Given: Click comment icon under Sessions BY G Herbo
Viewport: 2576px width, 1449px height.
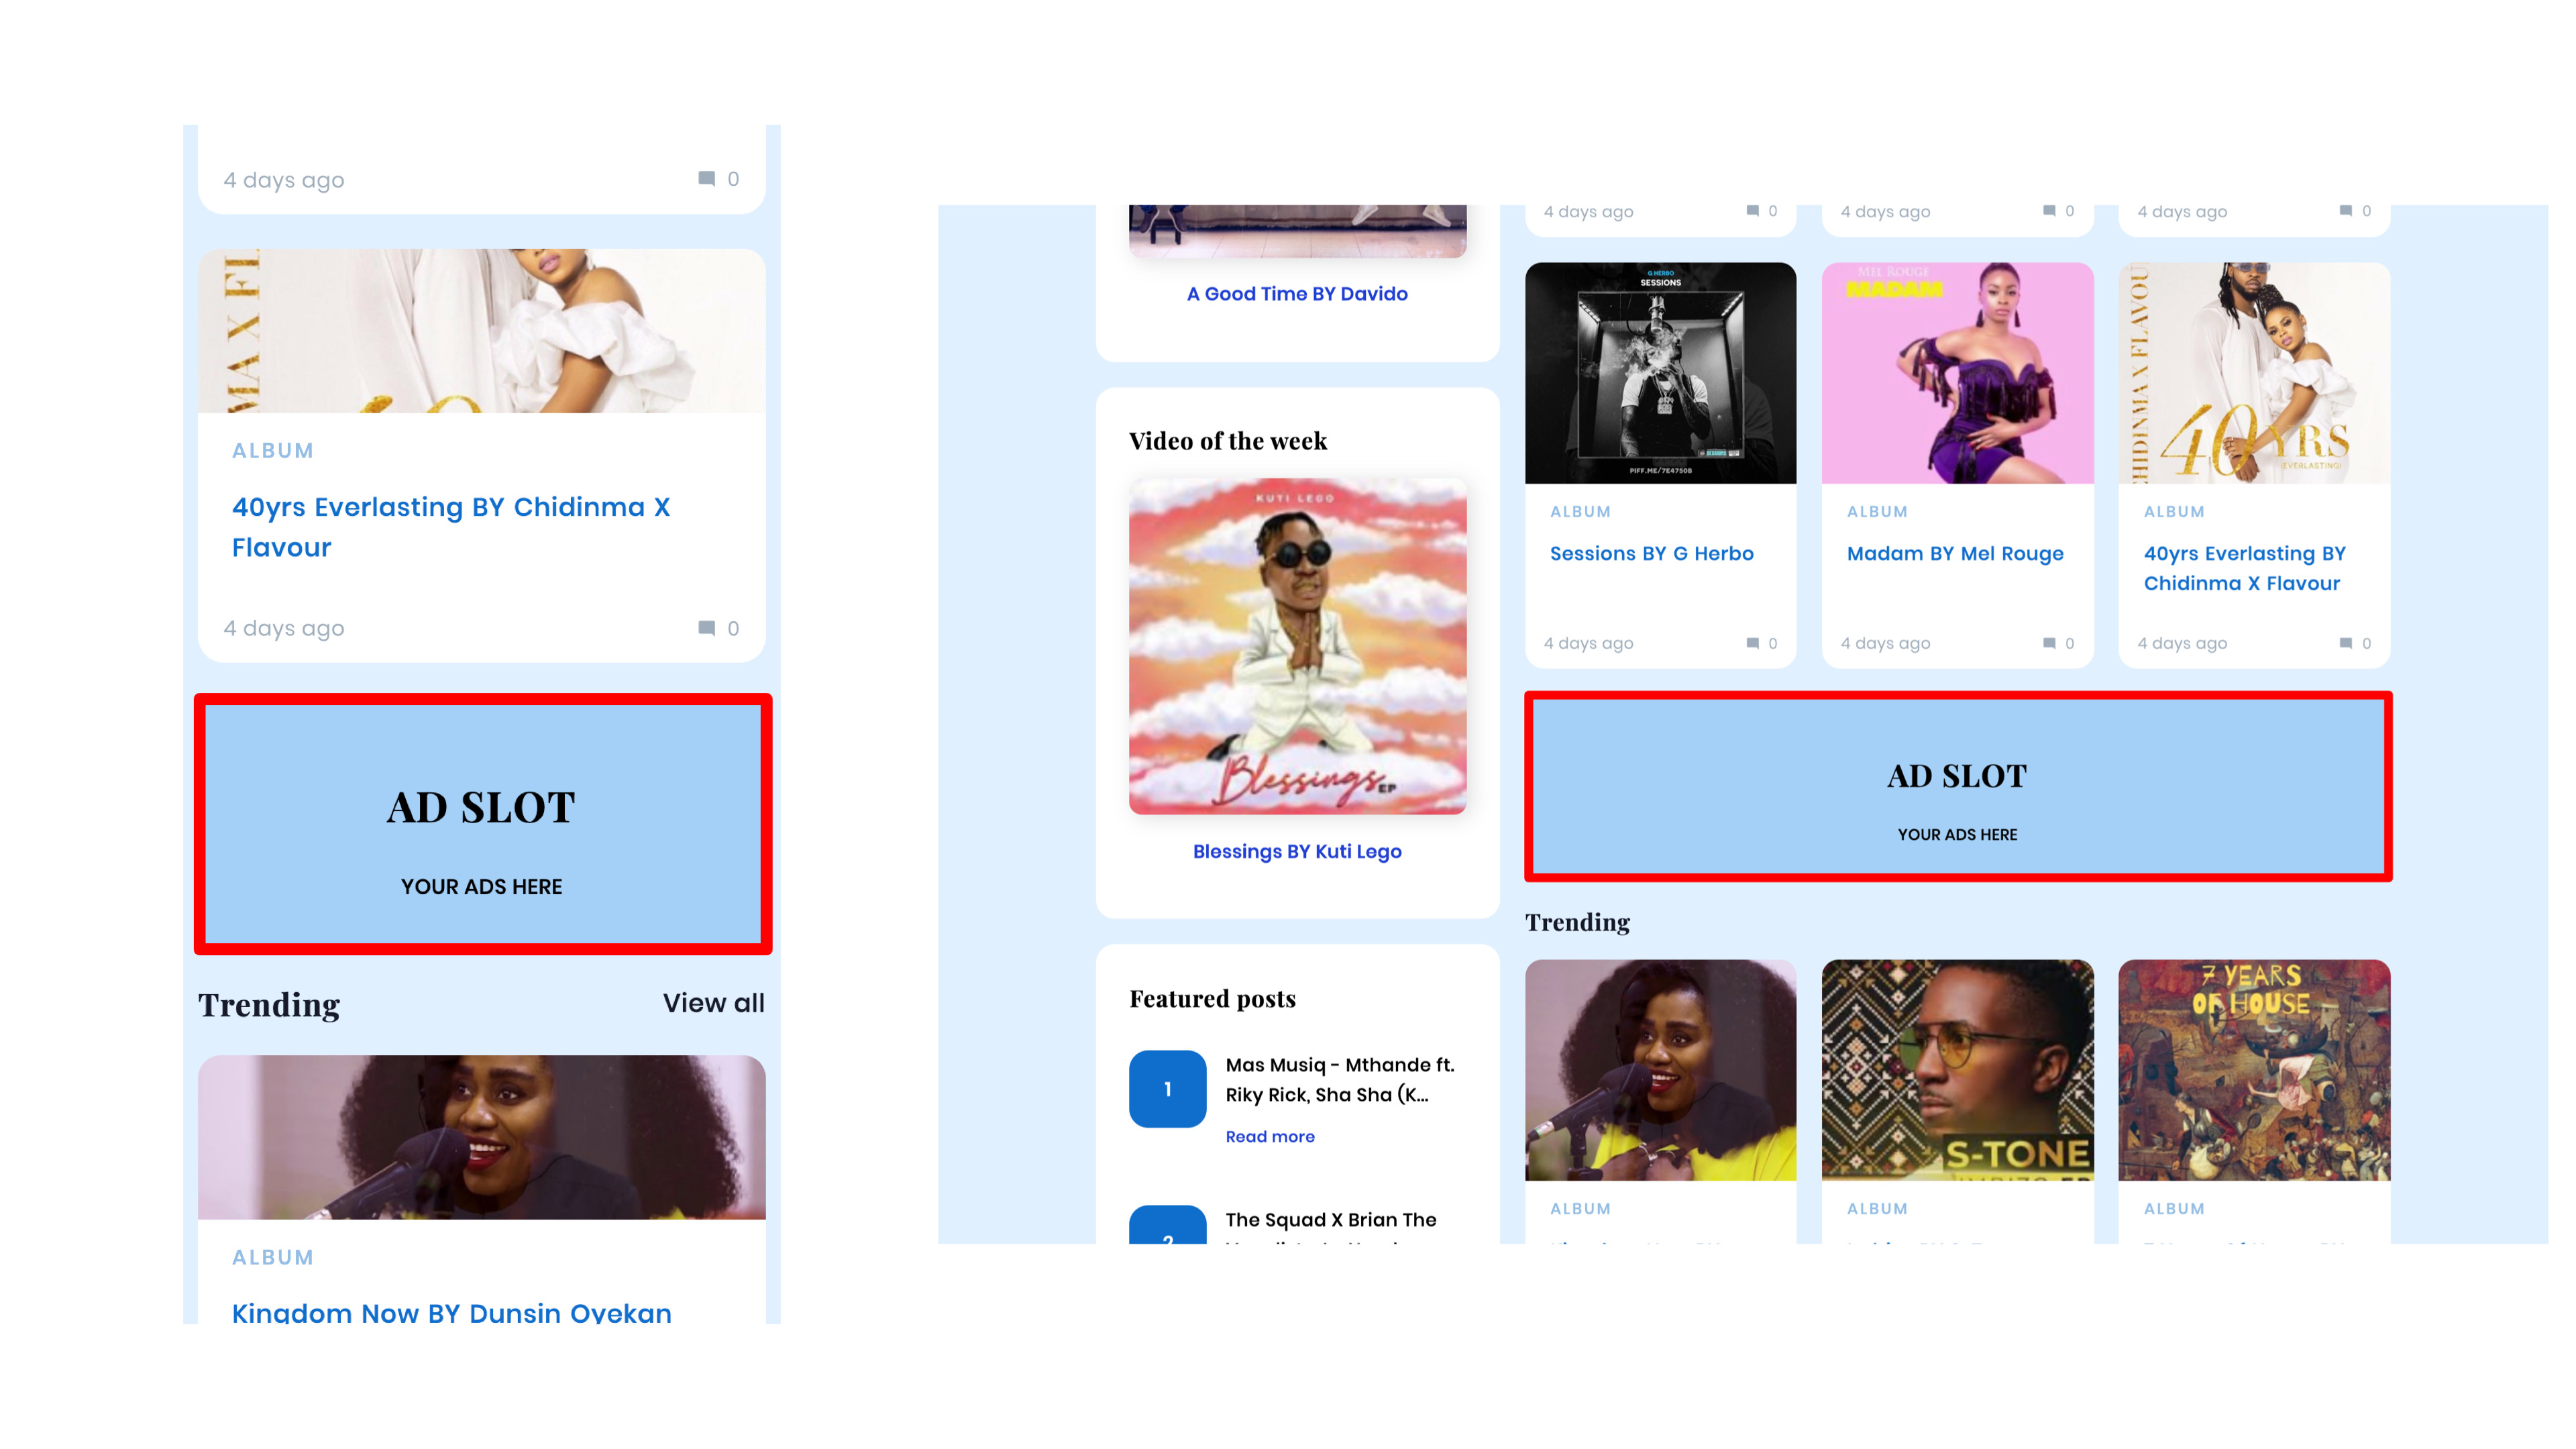Looking at the screenshot, I should pyautogui.click(x=1752, y=643).
